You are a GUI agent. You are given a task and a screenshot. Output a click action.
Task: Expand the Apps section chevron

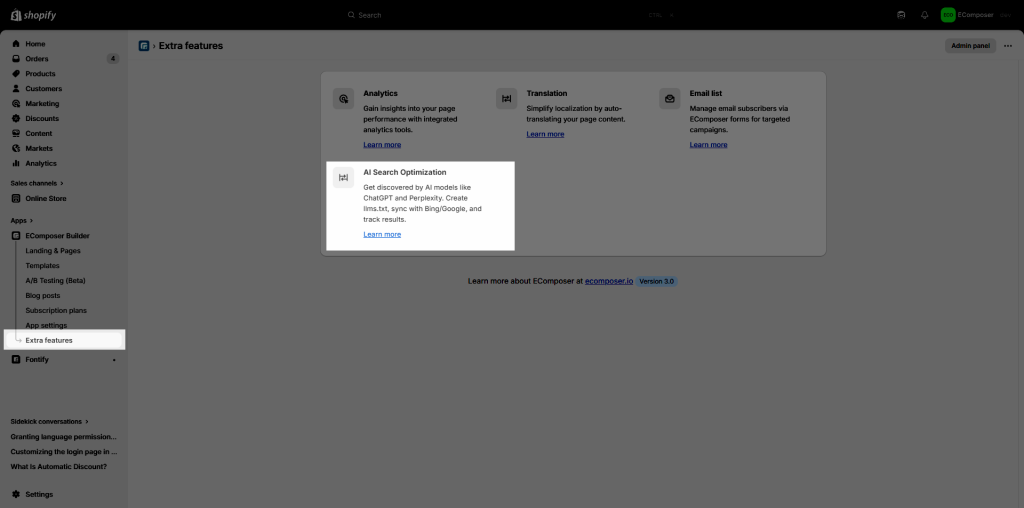click(31, 220)
